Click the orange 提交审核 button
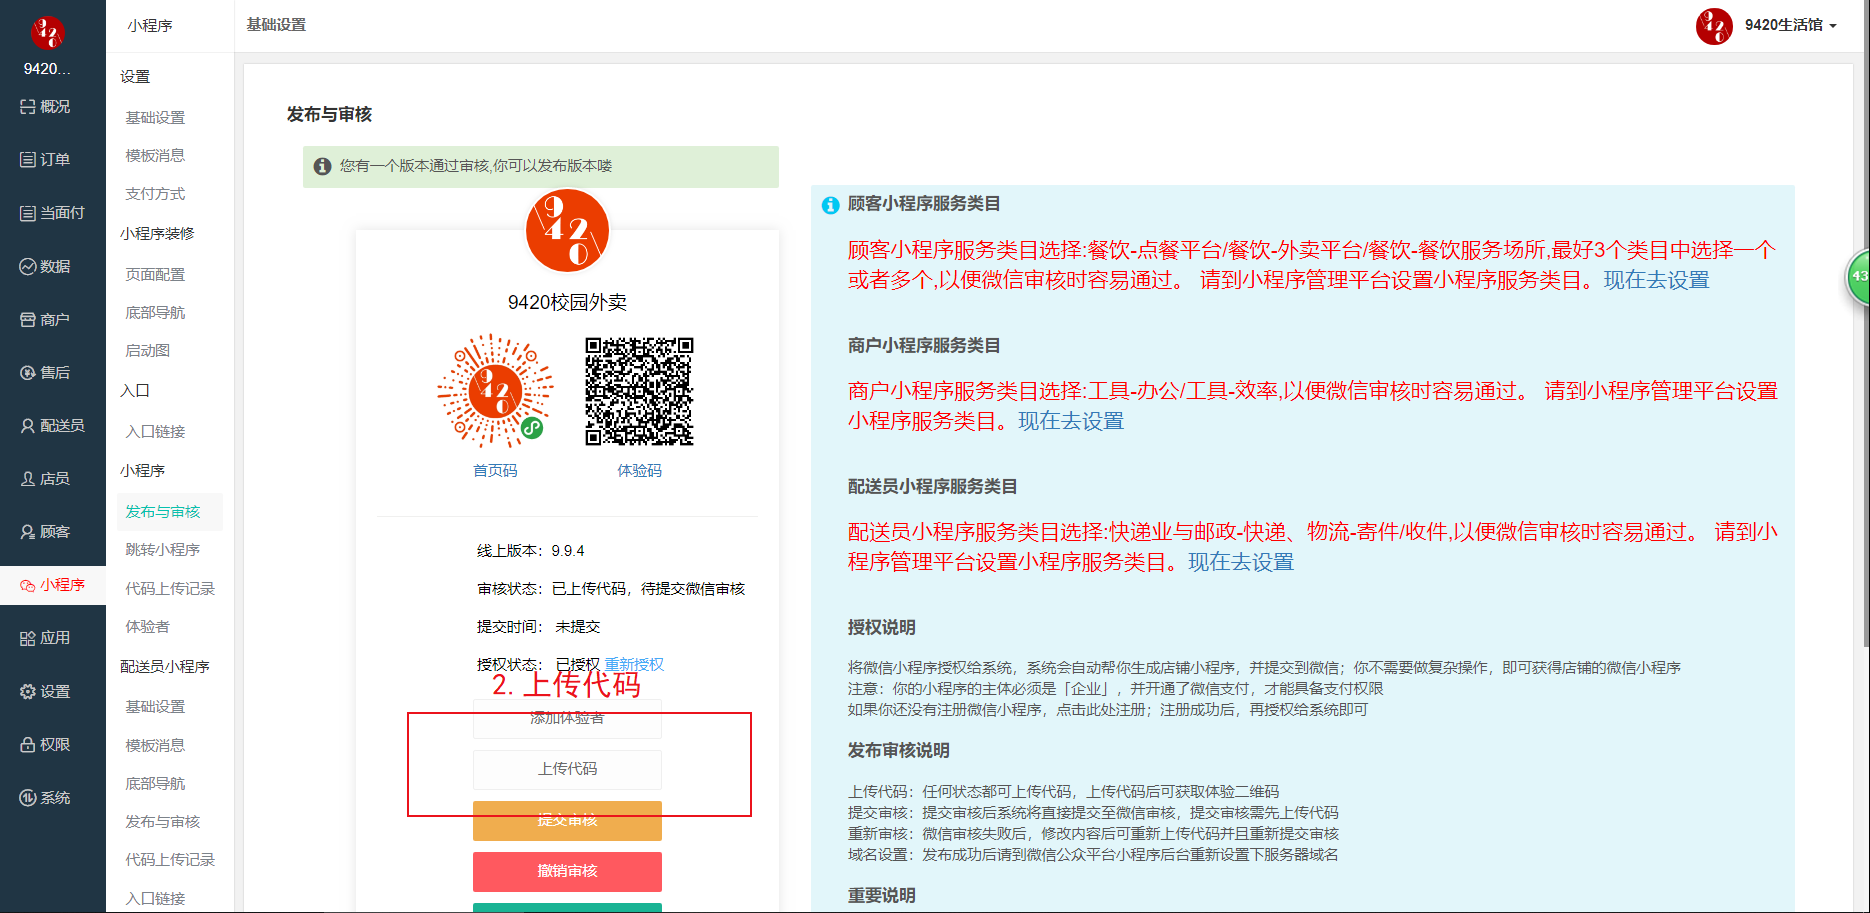The height and width of the screenshot is (913, 1870). coord(567,820)
